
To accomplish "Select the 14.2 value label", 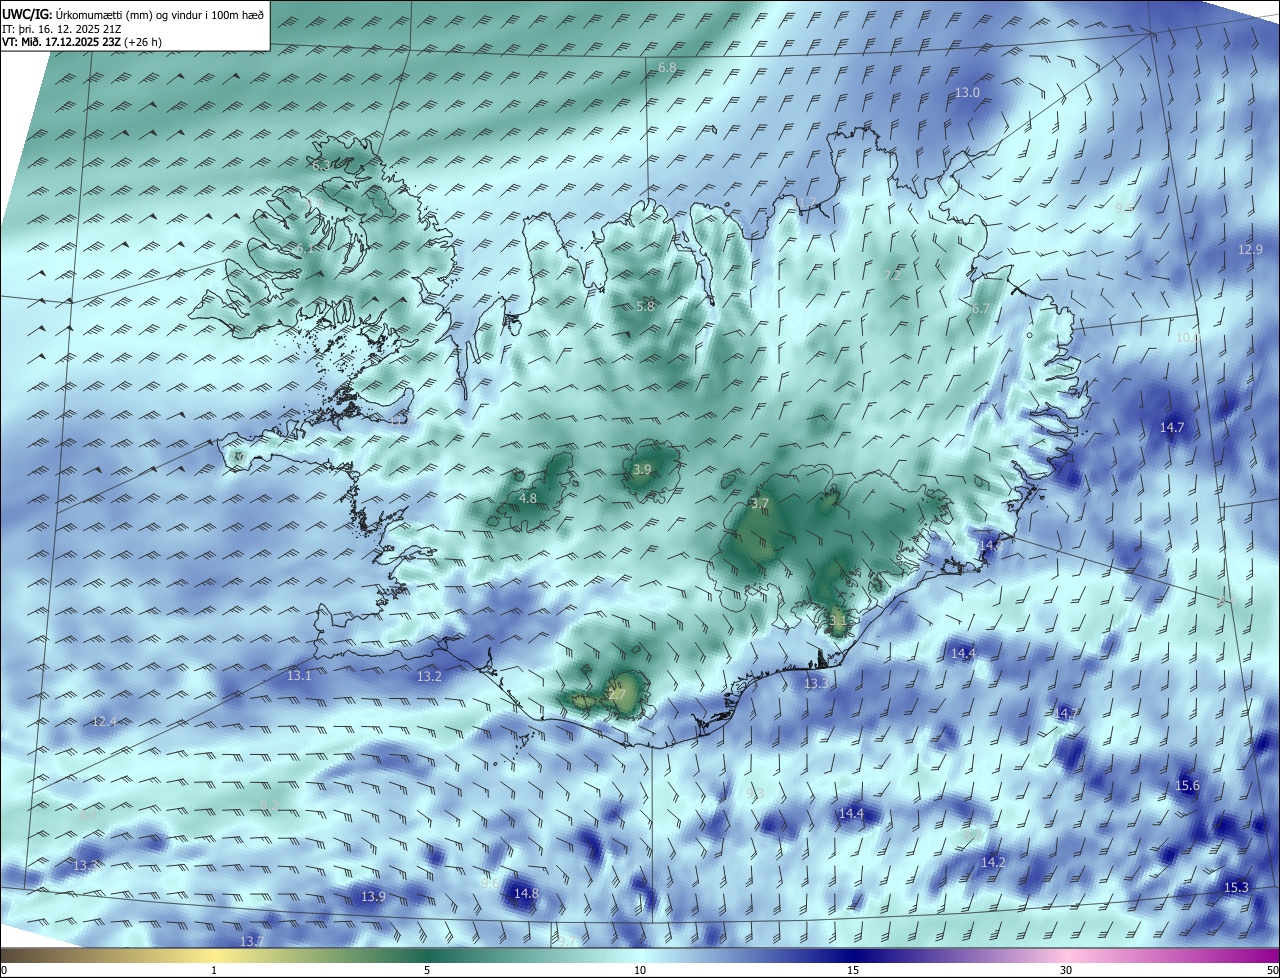I will tap(993, 862).
